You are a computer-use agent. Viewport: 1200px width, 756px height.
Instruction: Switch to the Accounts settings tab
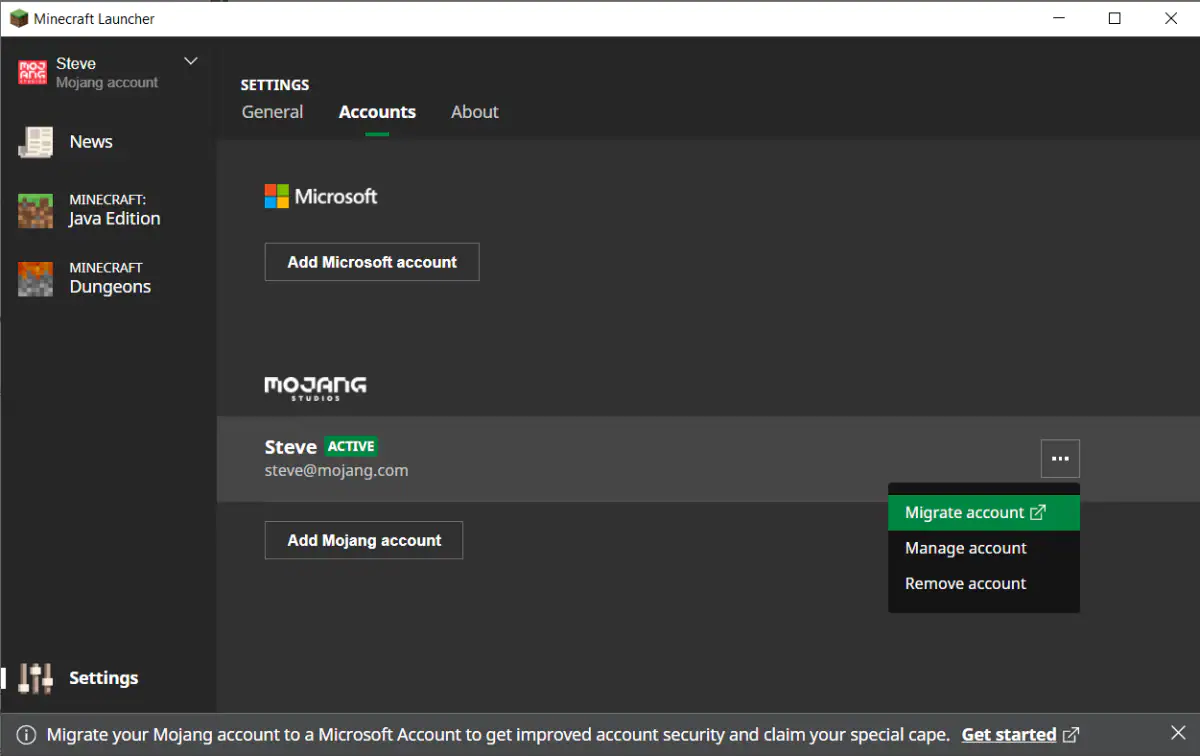click(x=377, y=112)
